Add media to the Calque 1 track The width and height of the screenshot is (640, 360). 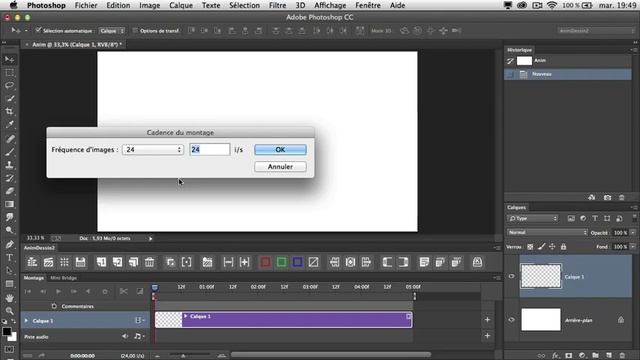(x=487, y=320)
